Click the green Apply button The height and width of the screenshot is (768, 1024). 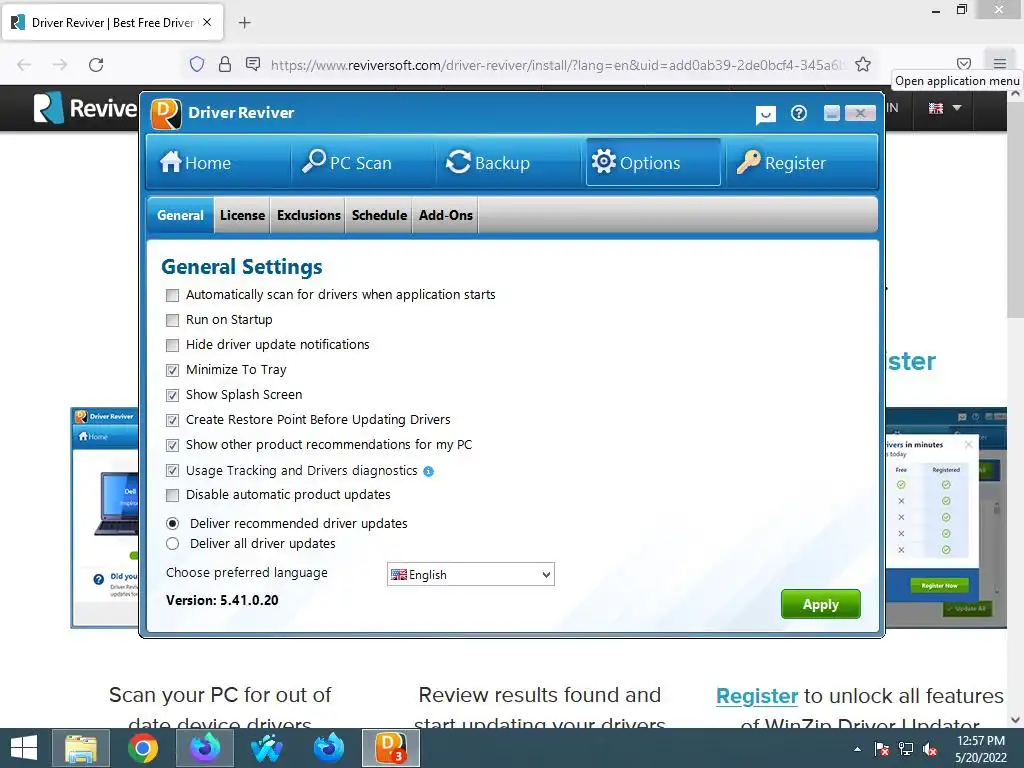[x=820, y=604]
